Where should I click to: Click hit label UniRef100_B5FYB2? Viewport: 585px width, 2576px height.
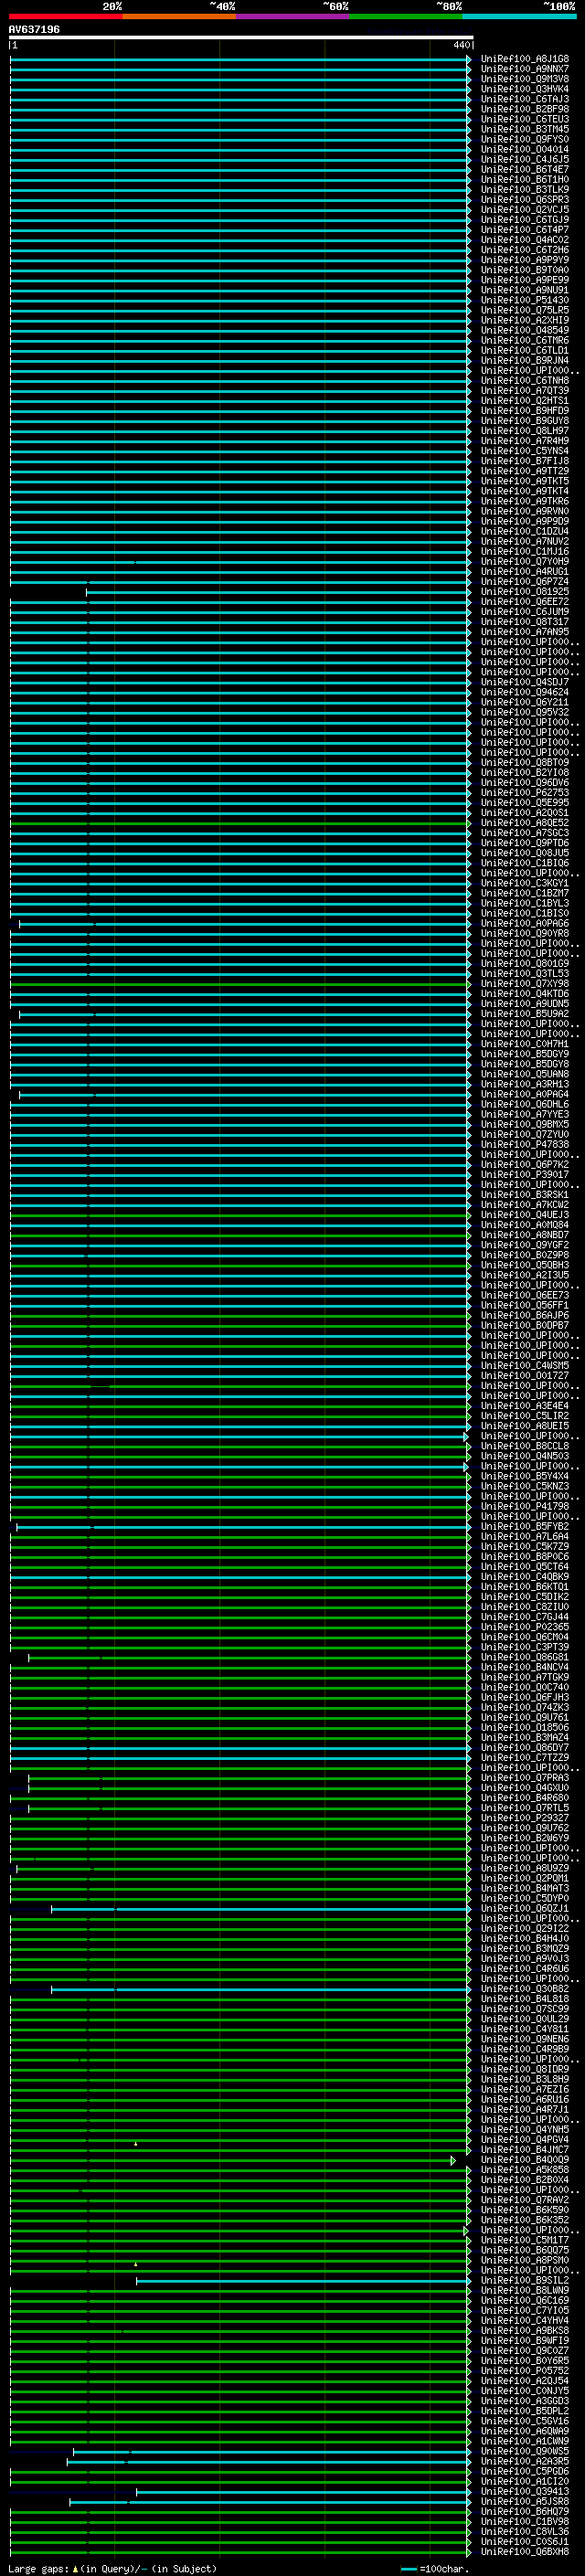tap(525, 1527)
